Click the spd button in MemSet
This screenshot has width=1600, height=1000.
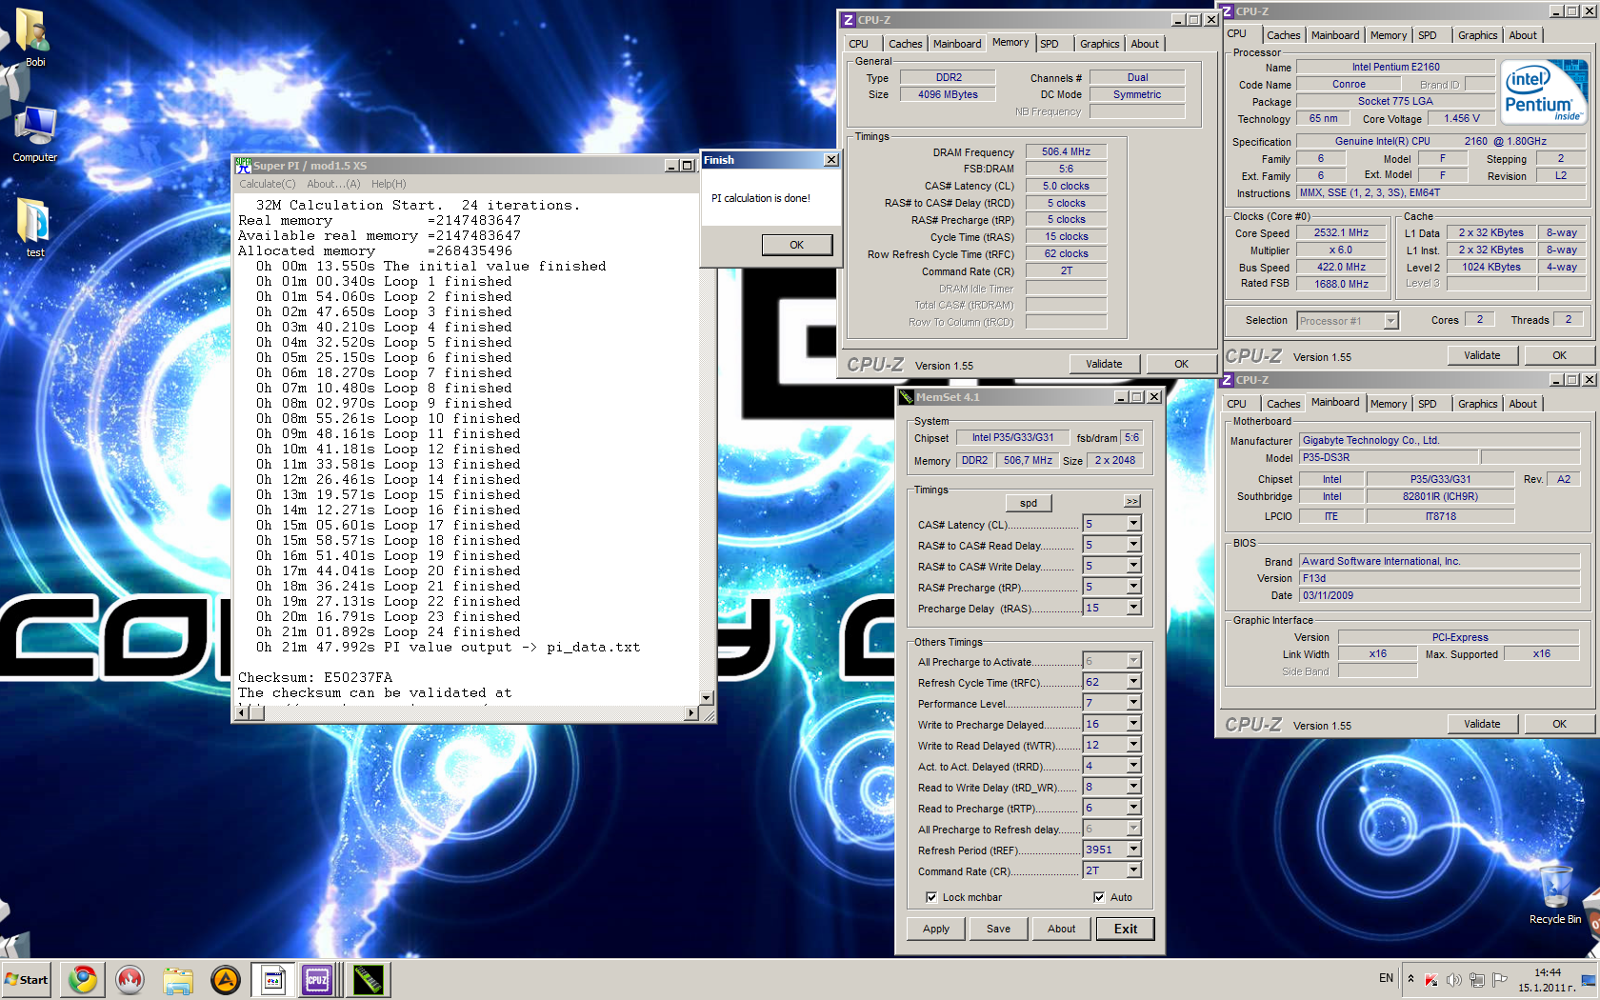[x=1028, y=503]
